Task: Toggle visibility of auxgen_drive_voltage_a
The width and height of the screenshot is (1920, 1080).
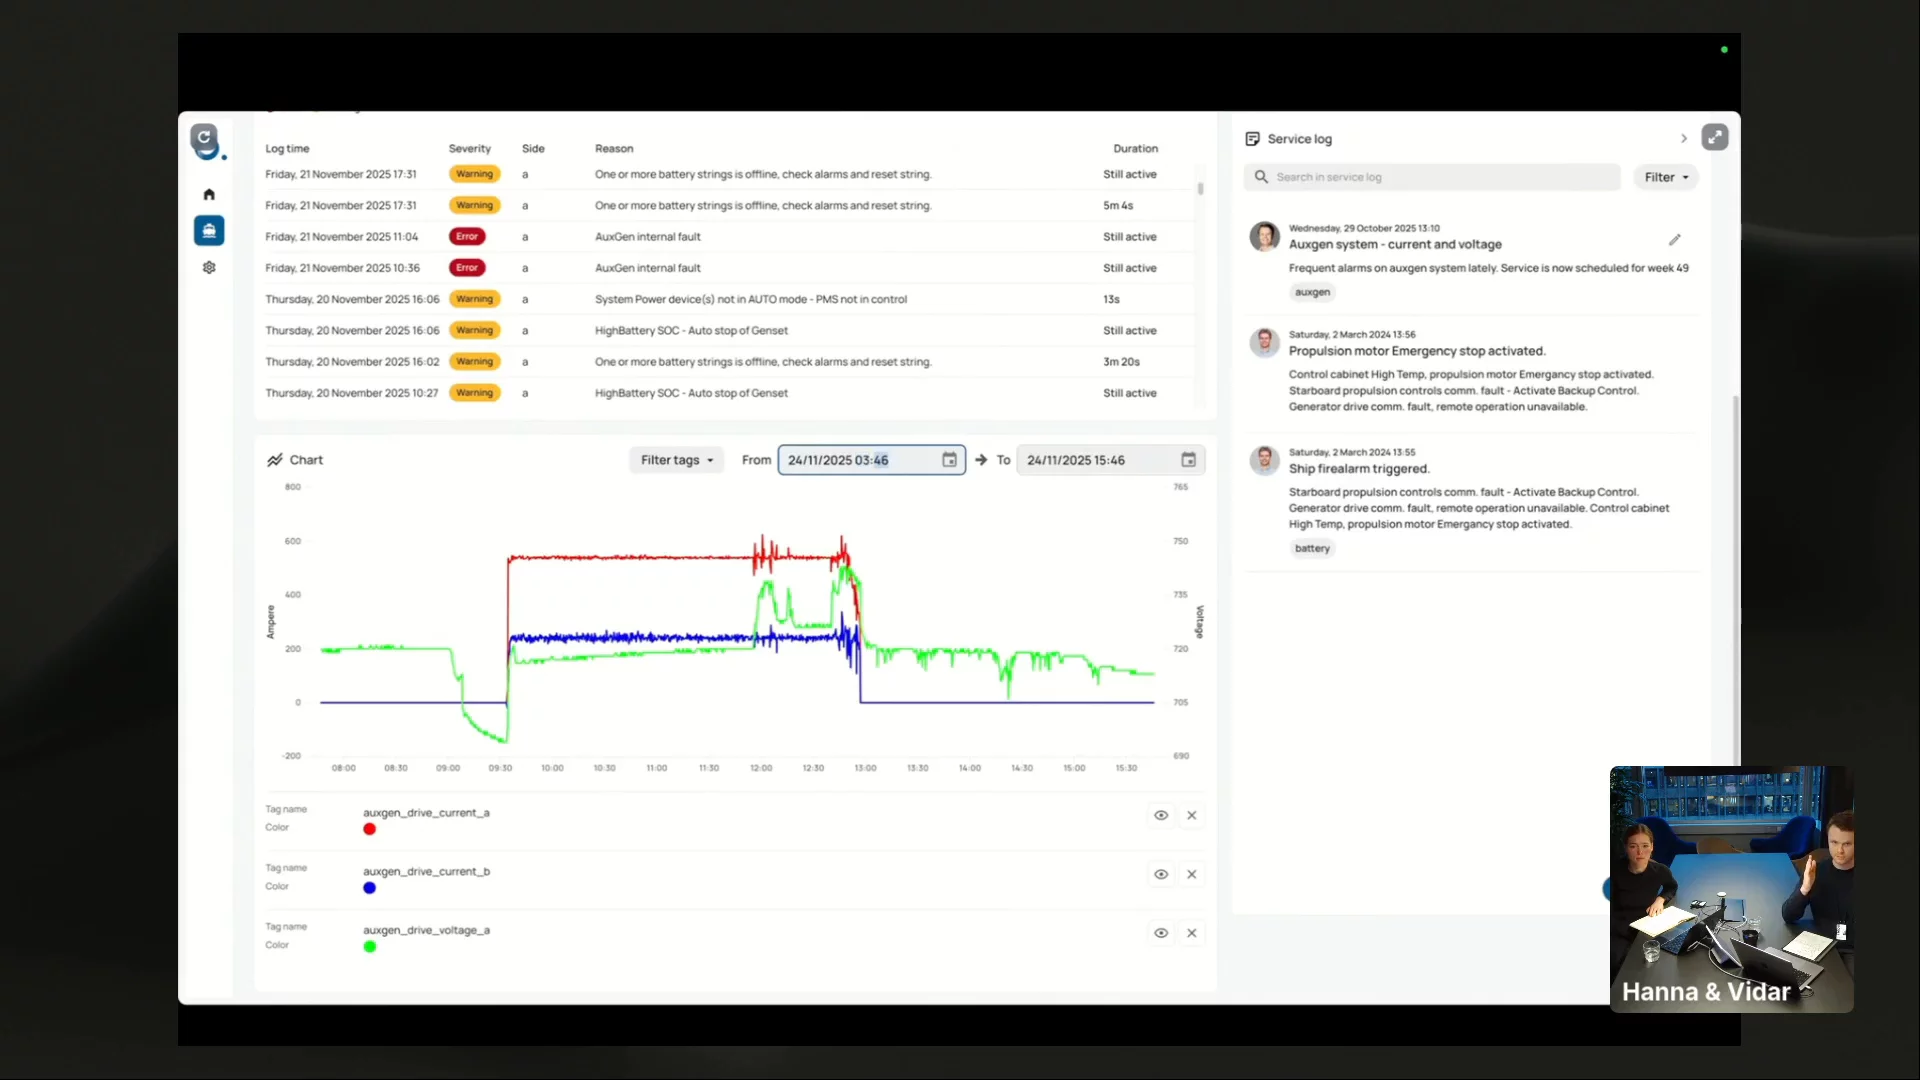Action: 1161,933
